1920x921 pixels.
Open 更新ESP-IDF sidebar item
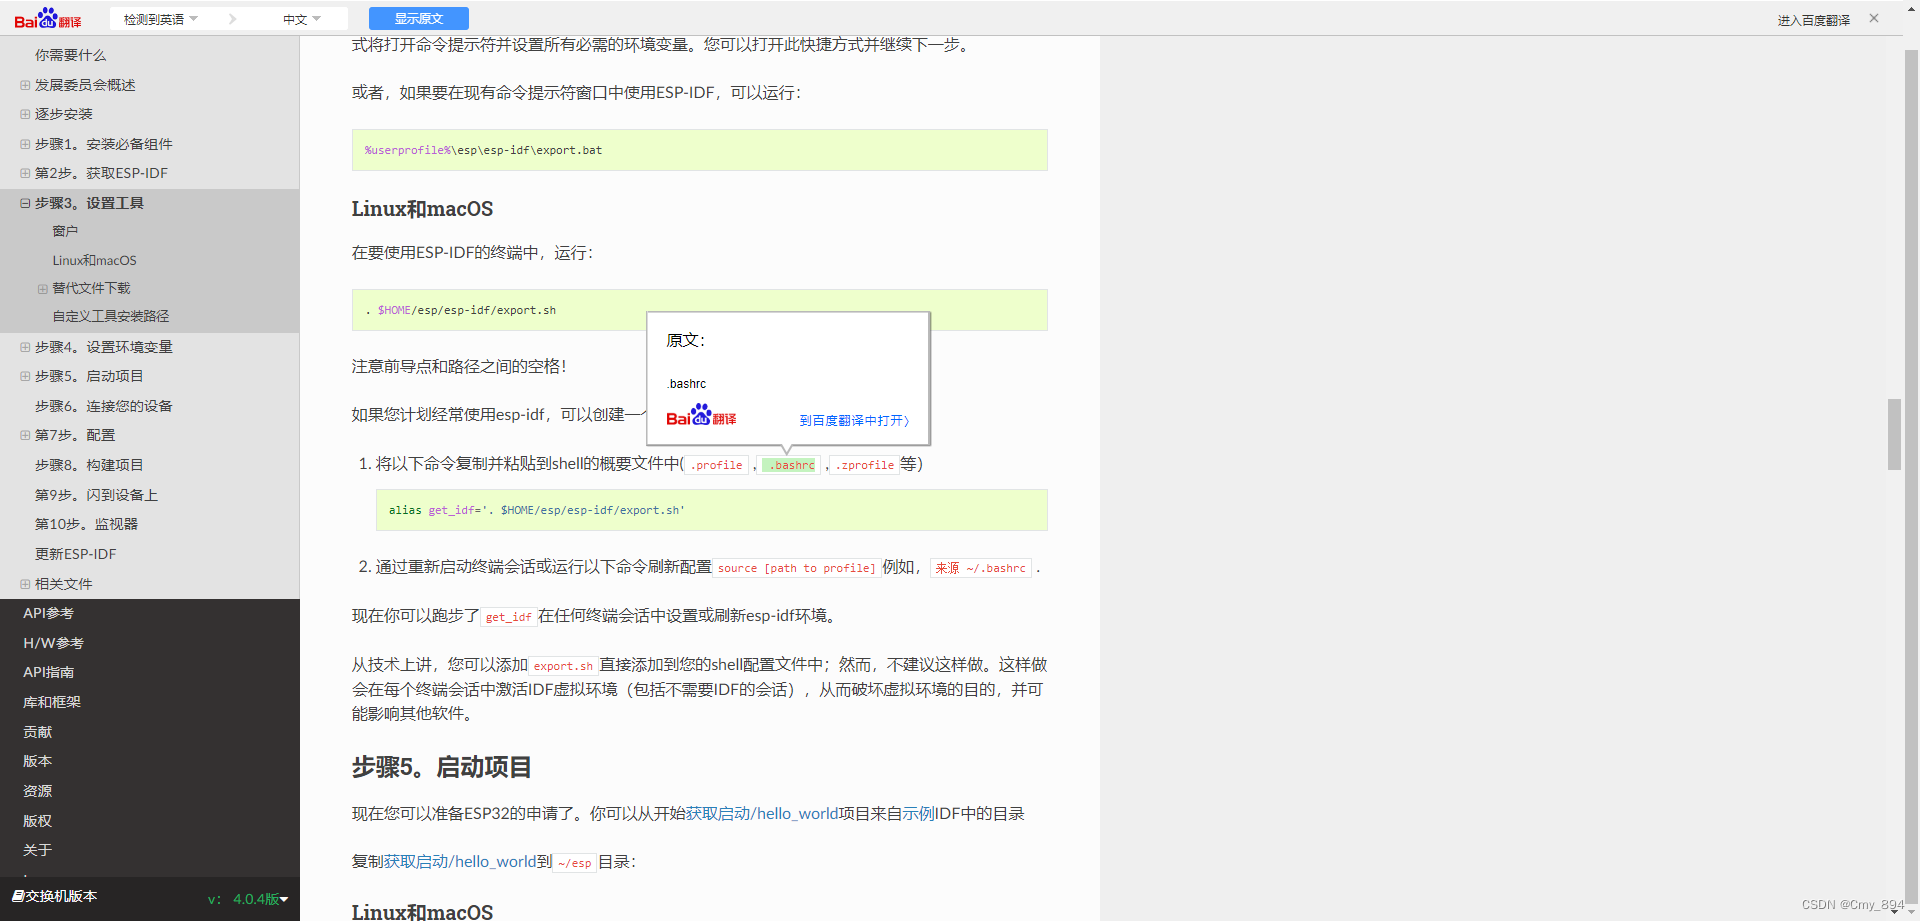pos(75,554)
